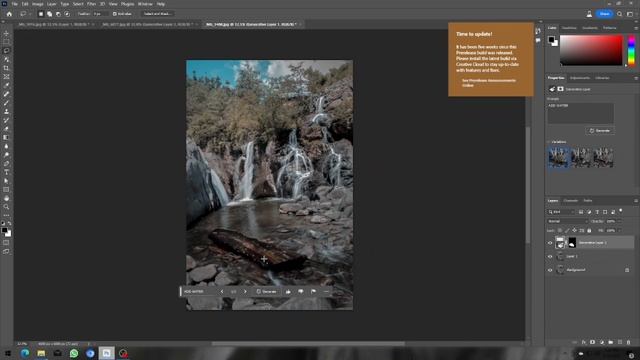This screenshot has width=640, height=360.
Task: Open the three-dots more options on task bar
Action: tap(326, 291)
